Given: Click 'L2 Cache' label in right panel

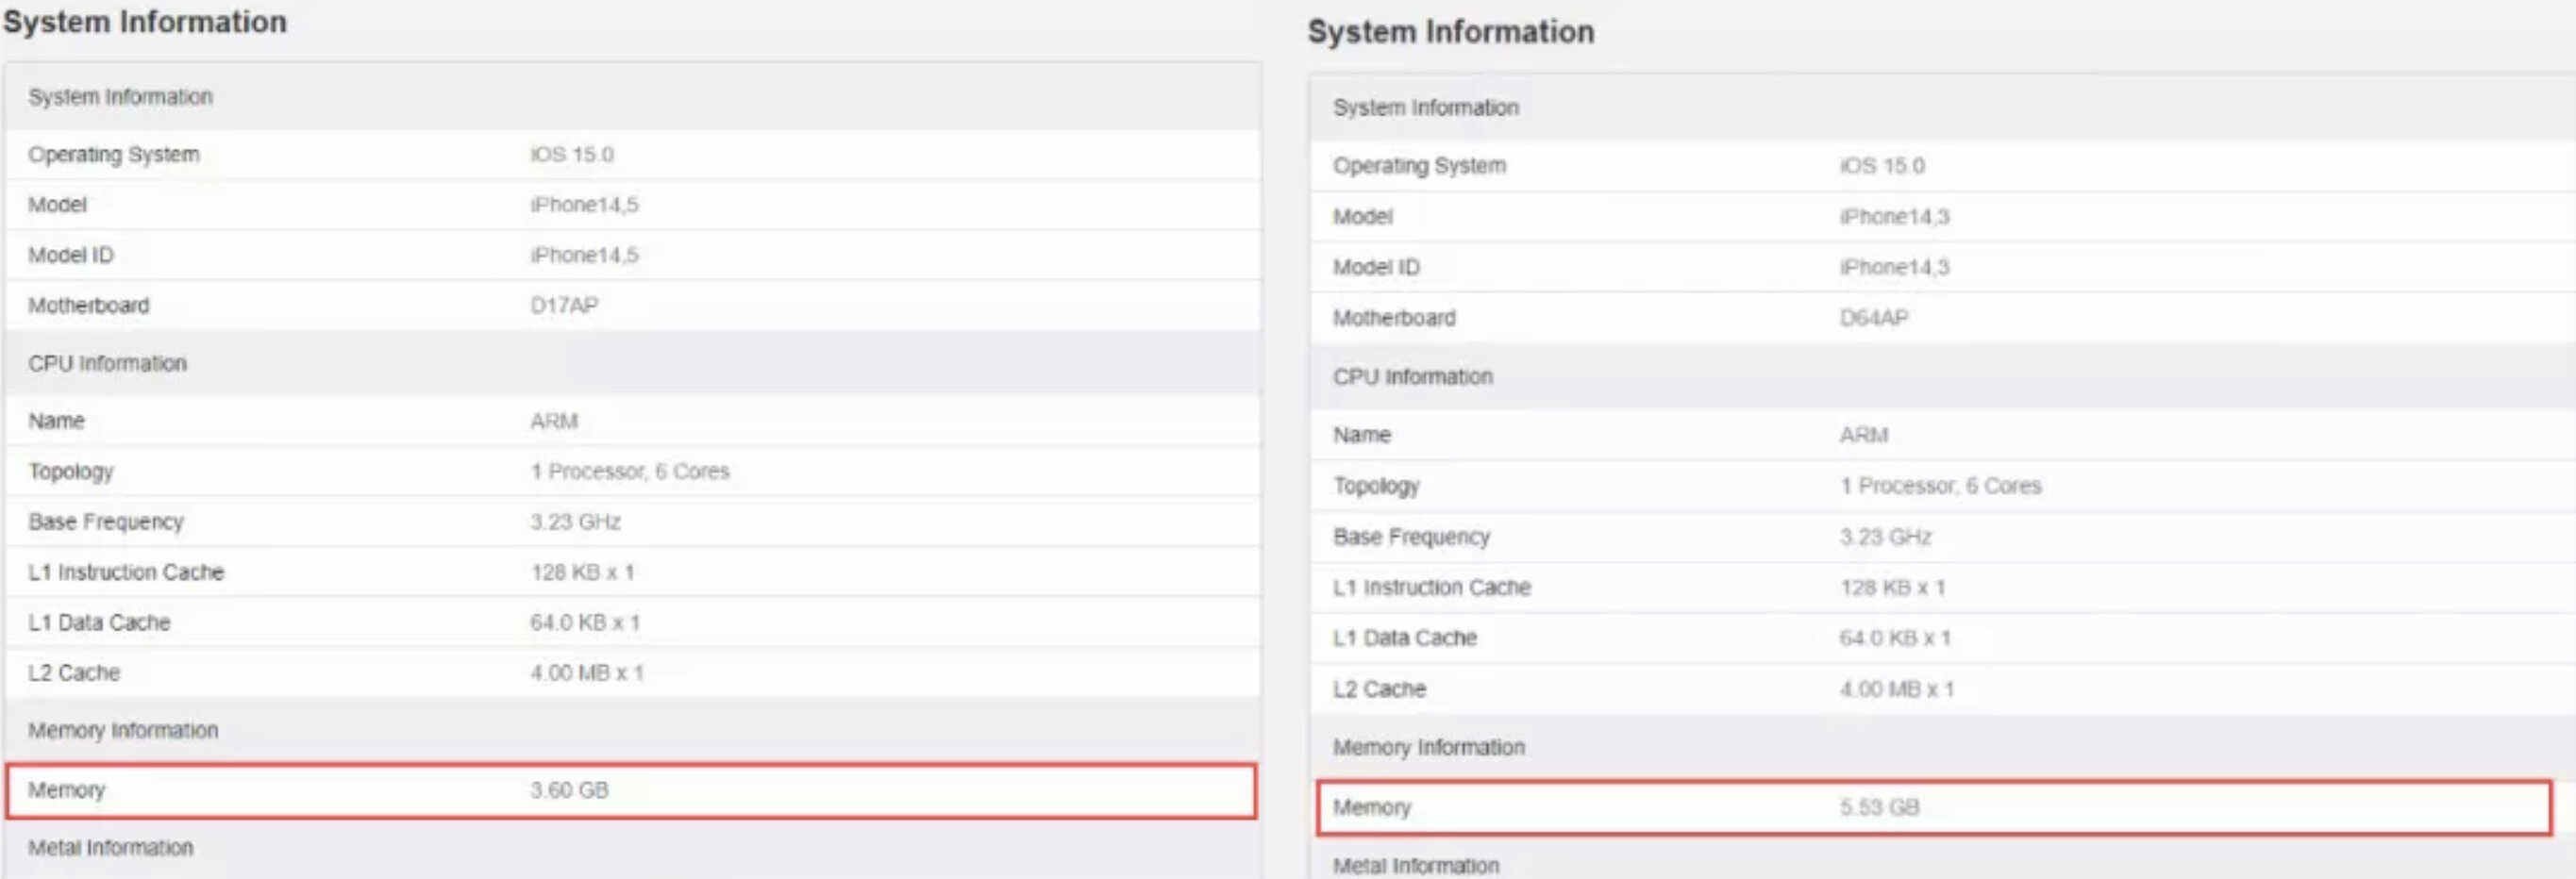Looking at the screenshot, I should tap(1379, 689).
